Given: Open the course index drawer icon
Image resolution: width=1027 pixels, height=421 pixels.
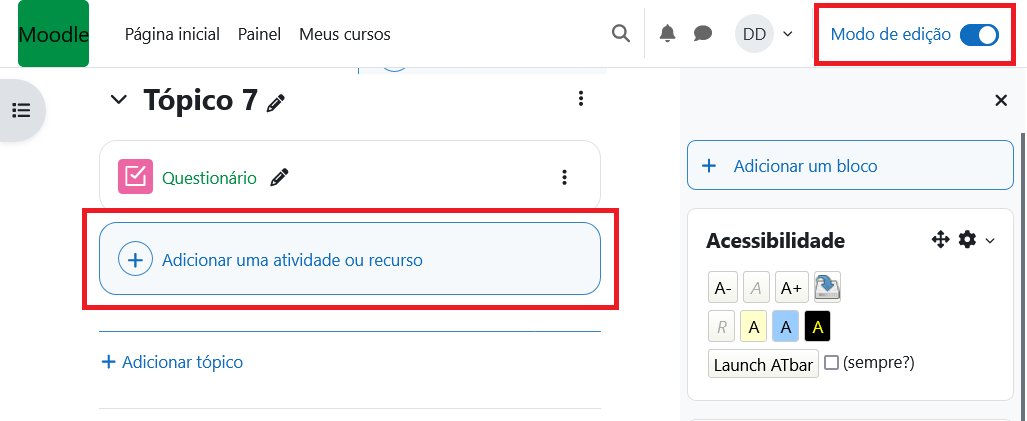Looking at the screenshot, I should pyautogui.click(x=21, y=110).
